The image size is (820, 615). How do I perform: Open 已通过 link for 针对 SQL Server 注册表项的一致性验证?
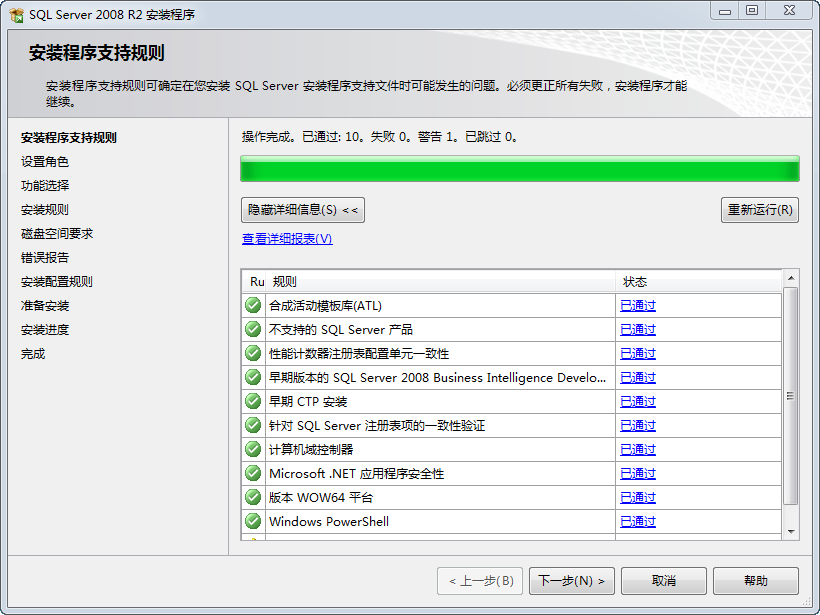click(637, 426)
